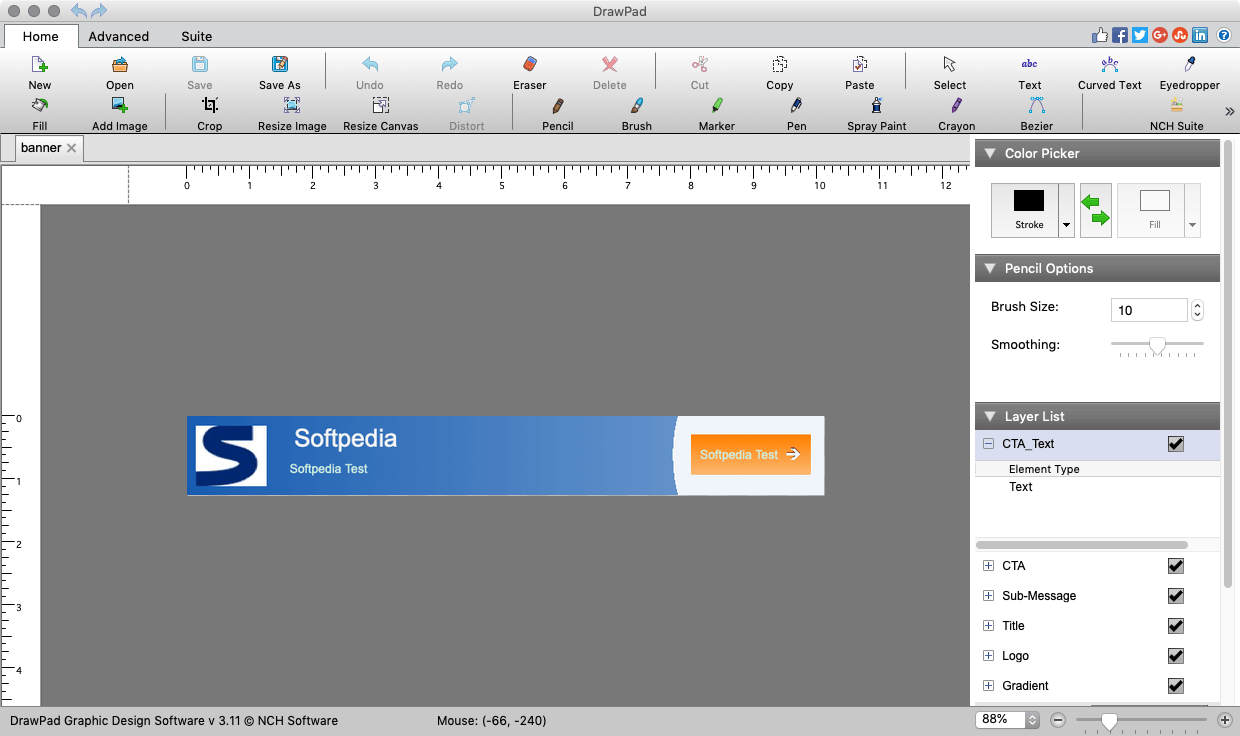
Task: Swap stroke and fill colors
Action: click(1095, 210)
